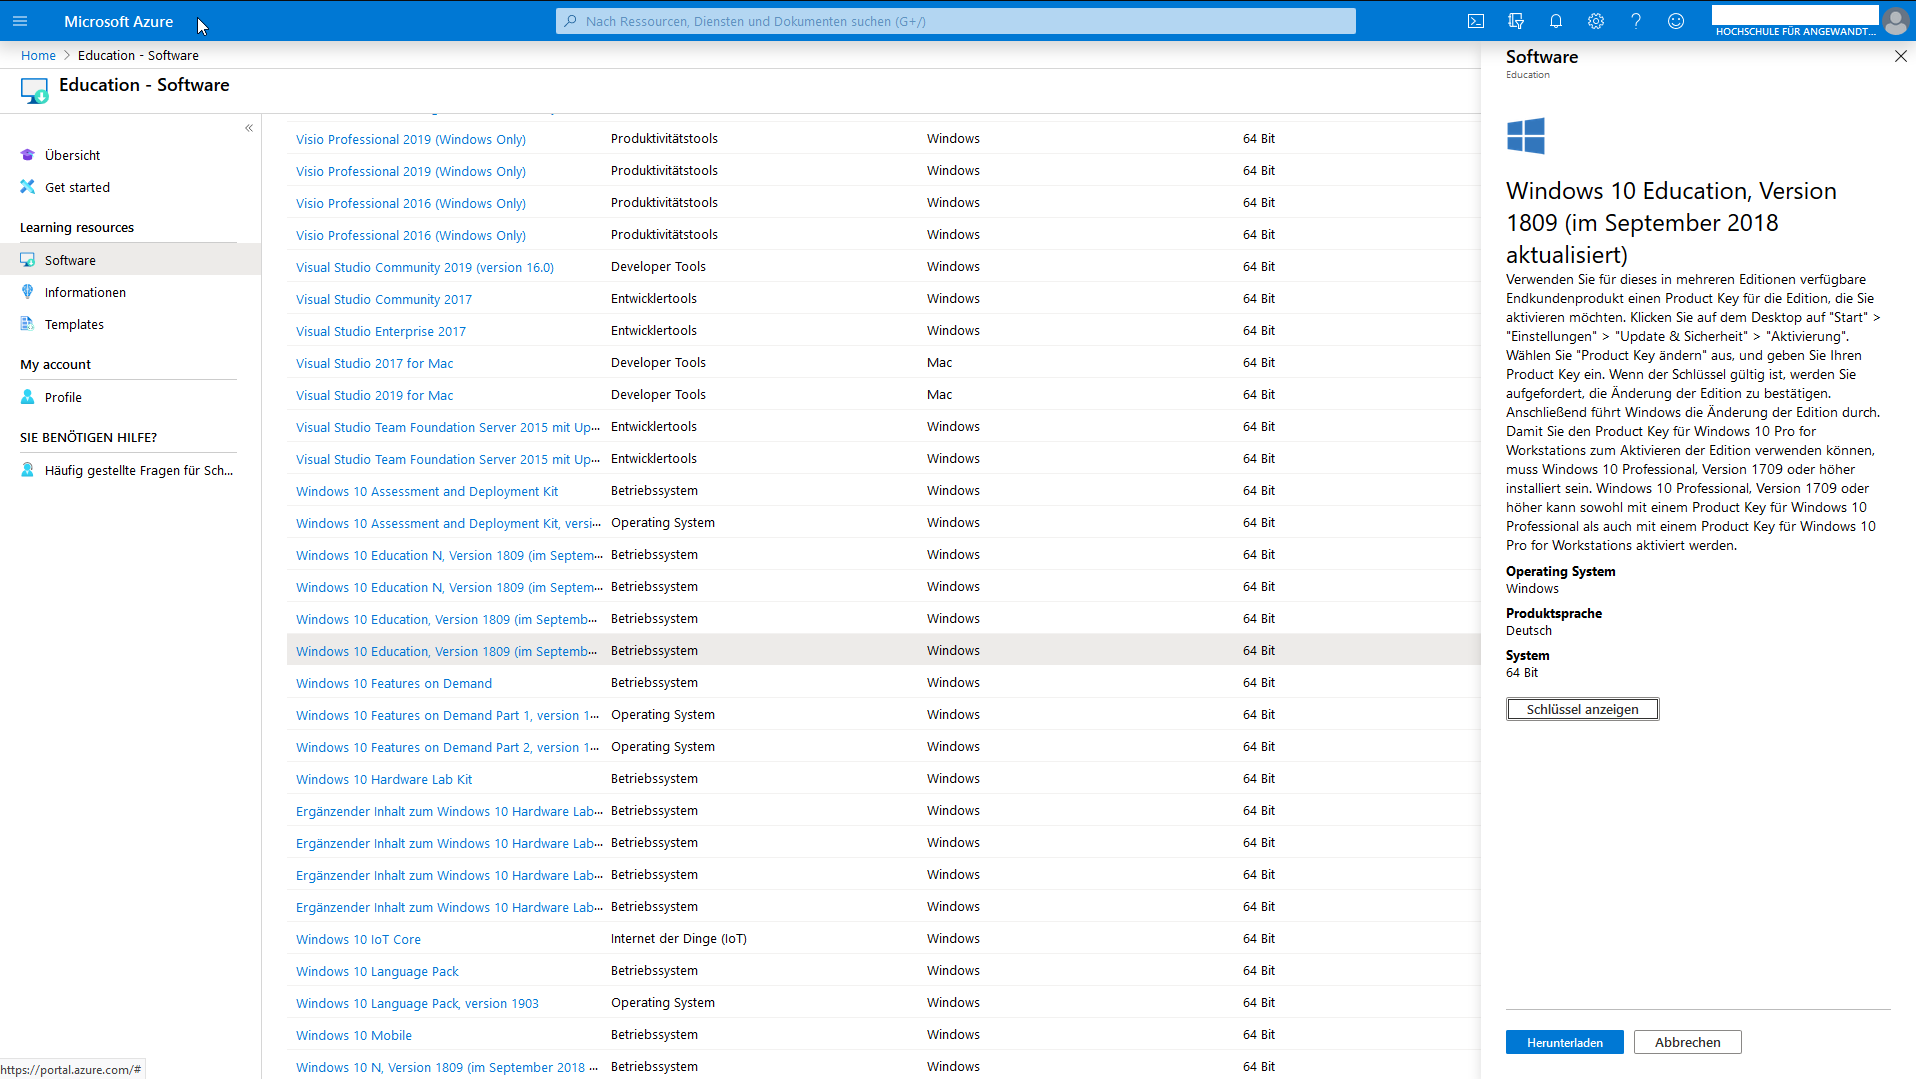Viewport: 1916px width, 1079px height.
Task: Open the help question mark menu
Action: pos(1636,21)
